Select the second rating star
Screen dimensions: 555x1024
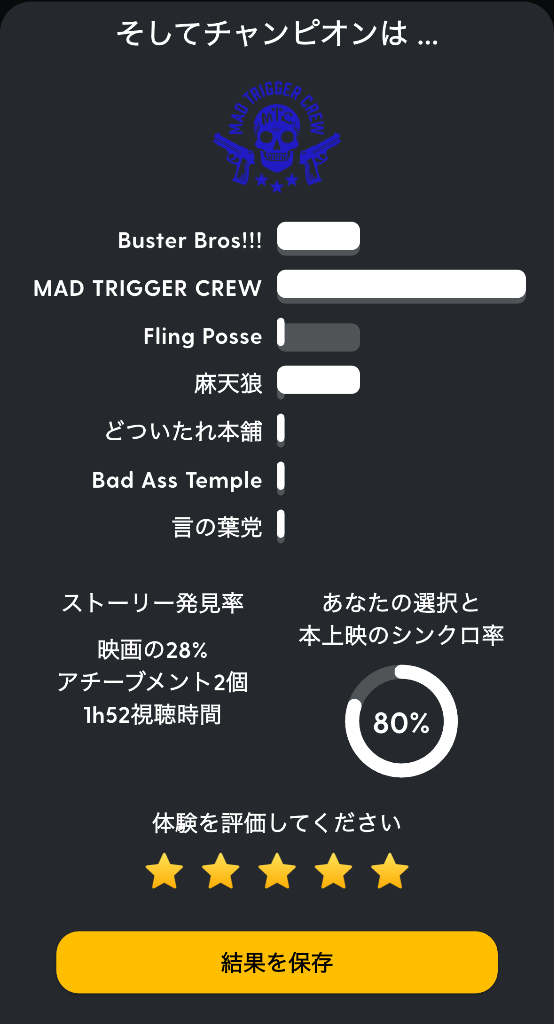[x=221, y=871]
